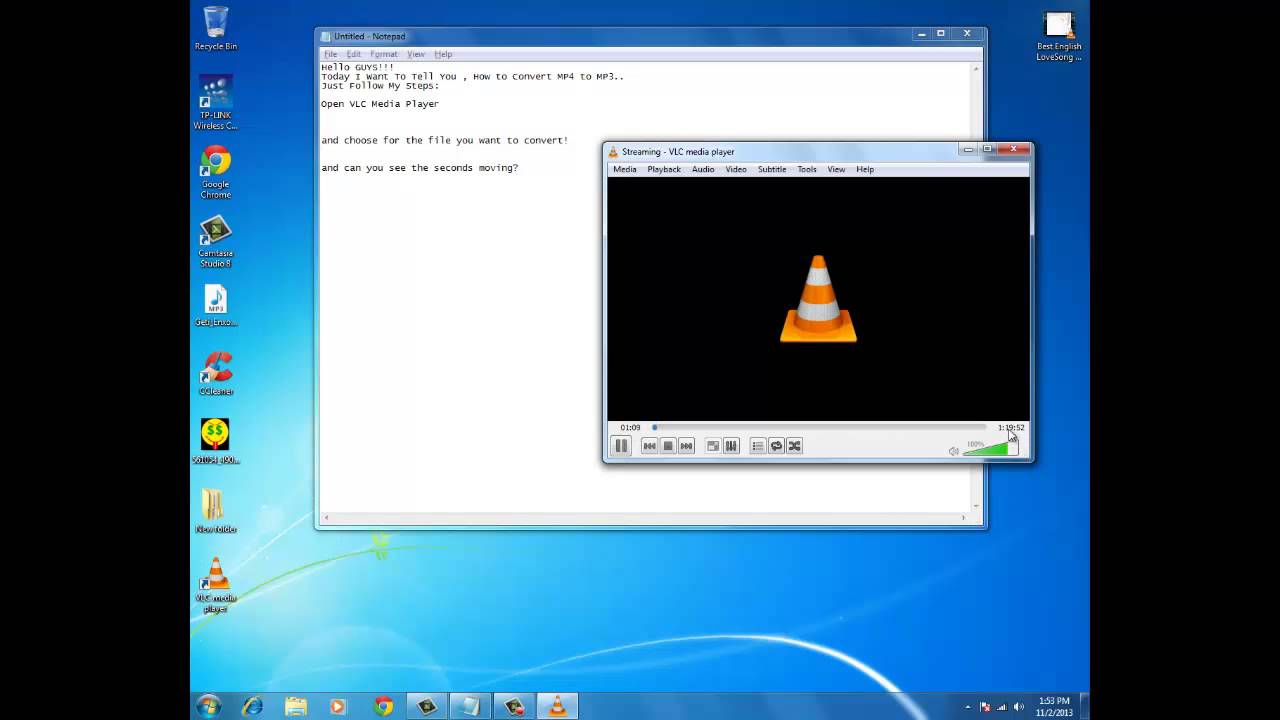
Task: Mute audio via VLC speaker icon
Action: [x=953, y=451]
